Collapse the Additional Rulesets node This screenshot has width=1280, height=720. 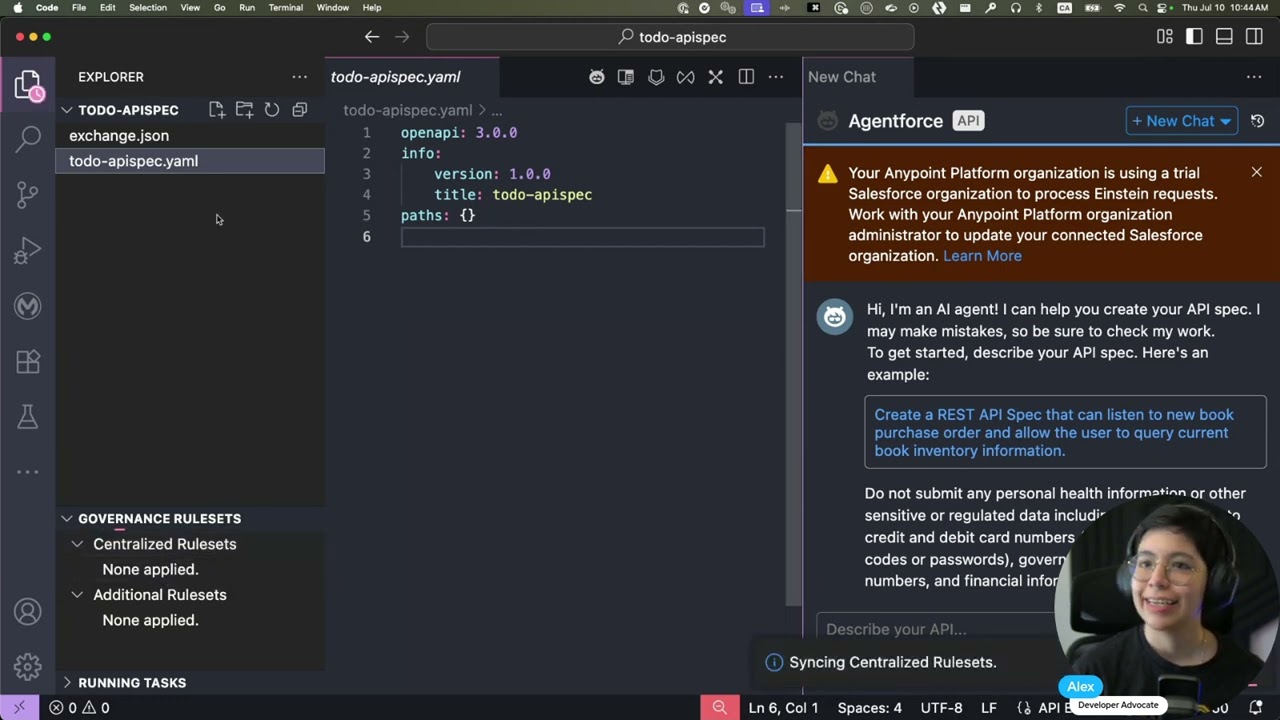coord(77,595)
